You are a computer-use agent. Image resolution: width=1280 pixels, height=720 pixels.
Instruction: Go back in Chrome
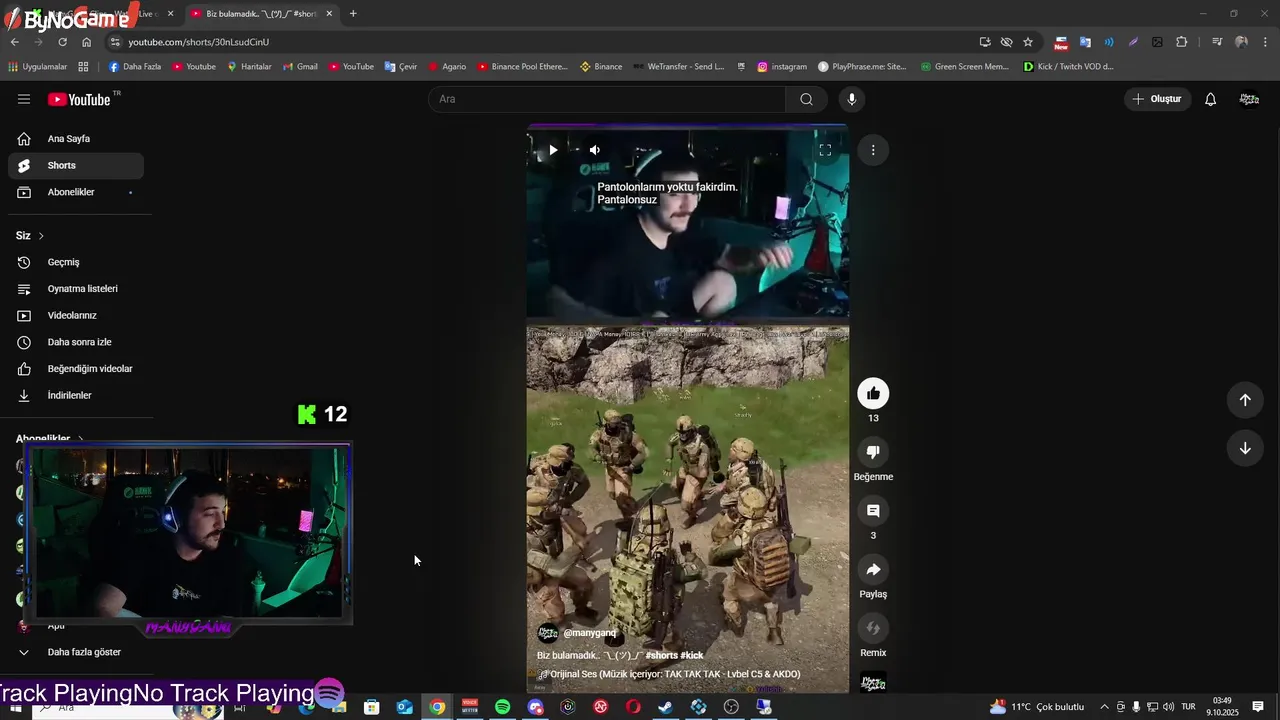click(15, 42)
